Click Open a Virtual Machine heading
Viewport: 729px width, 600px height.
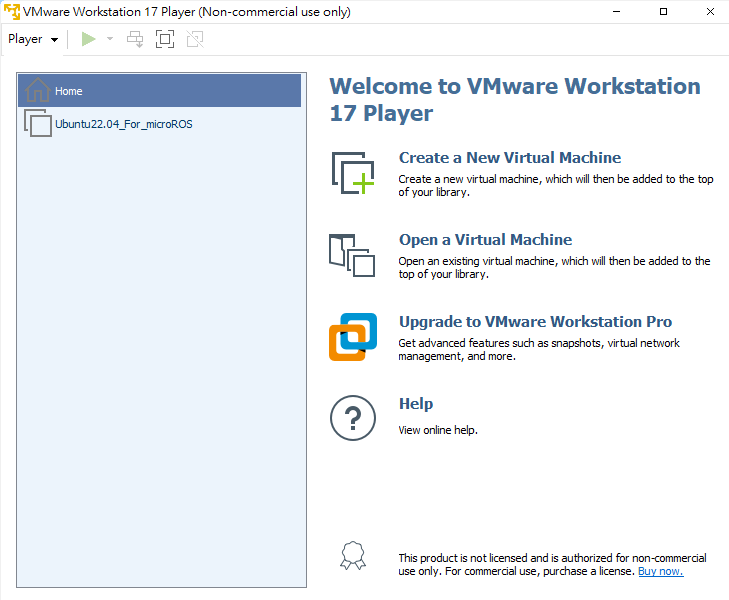(485, 239)
